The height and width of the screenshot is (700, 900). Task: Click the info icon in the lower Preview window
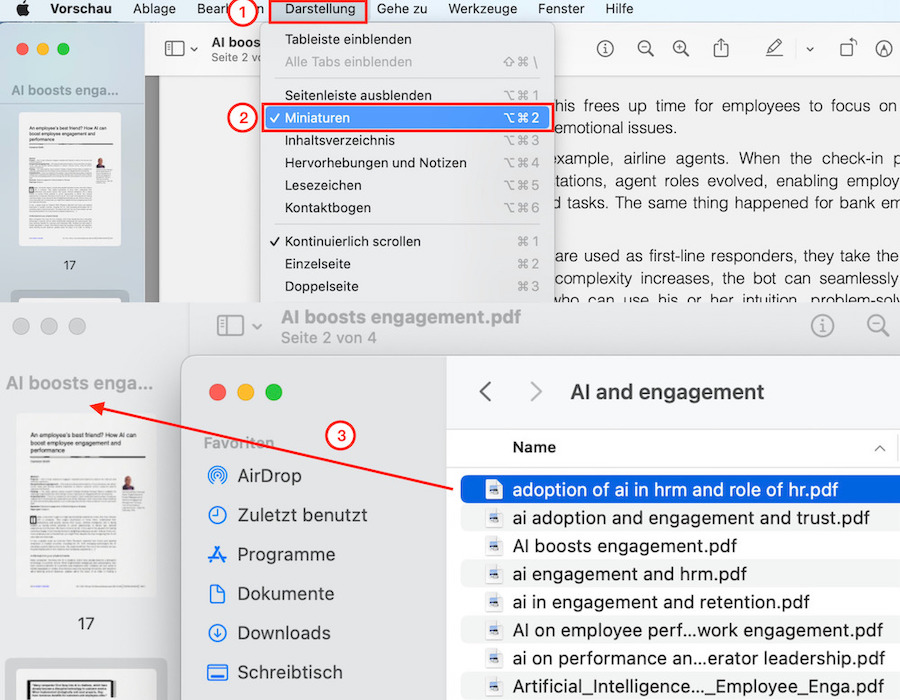coord(822,325)
